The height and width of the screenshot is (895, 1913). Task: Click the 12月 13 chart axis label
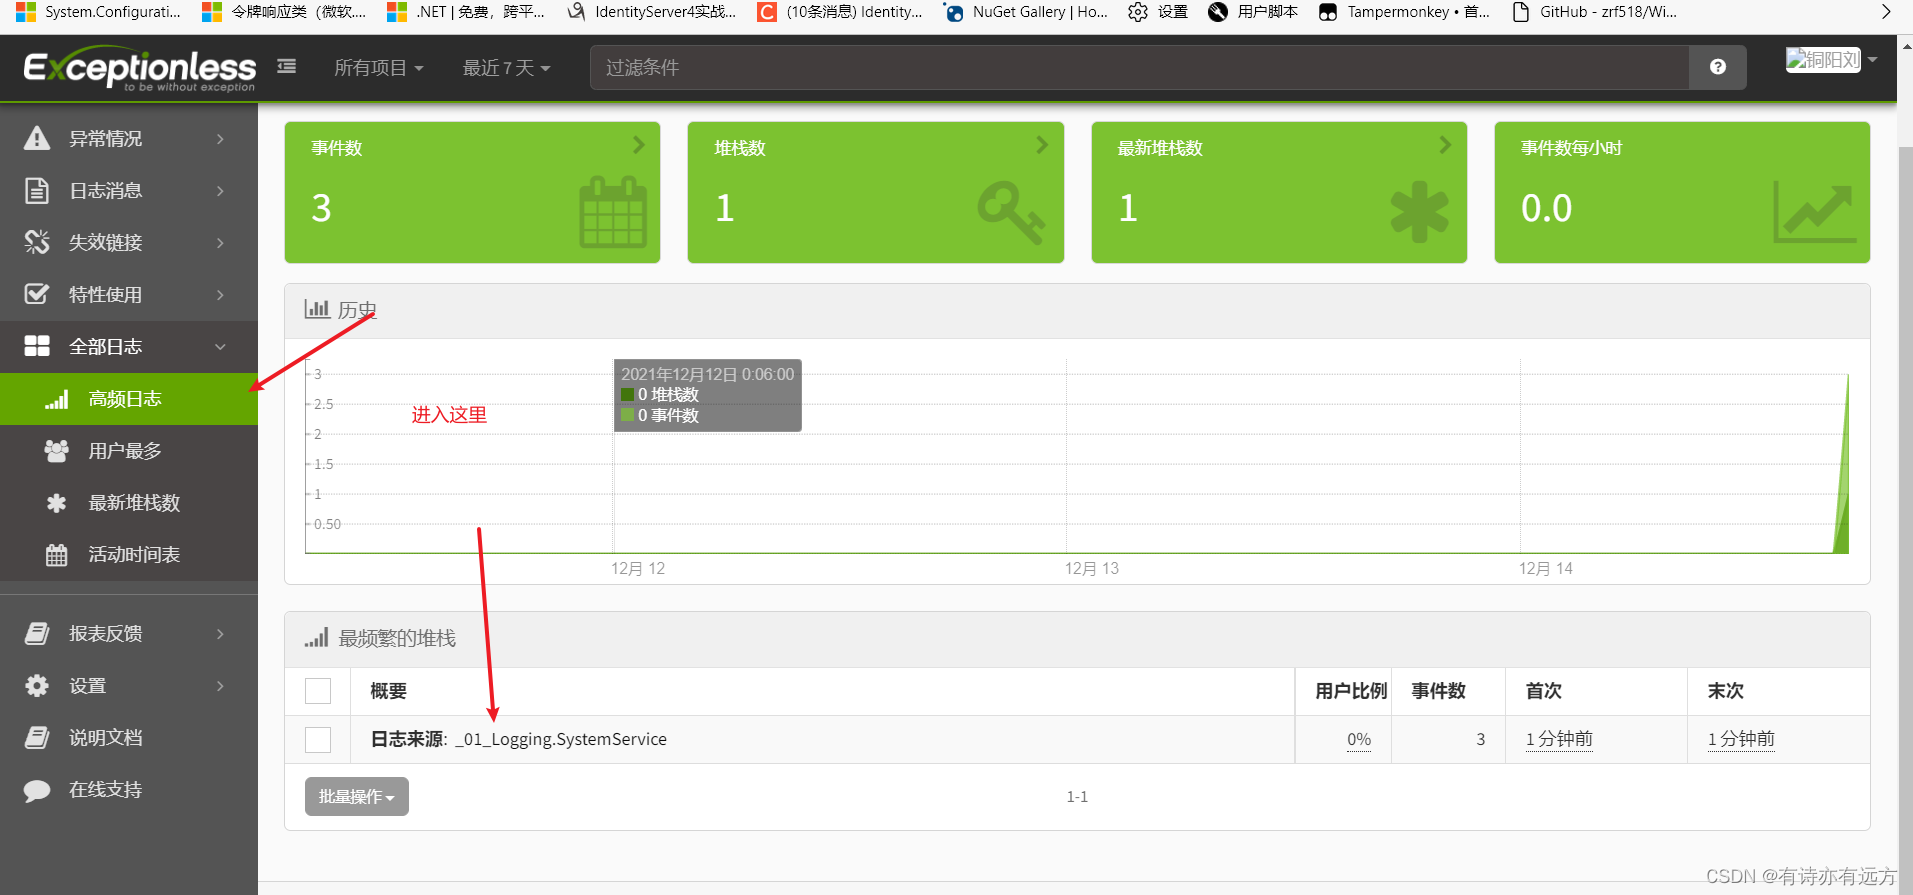[1092, 568]
